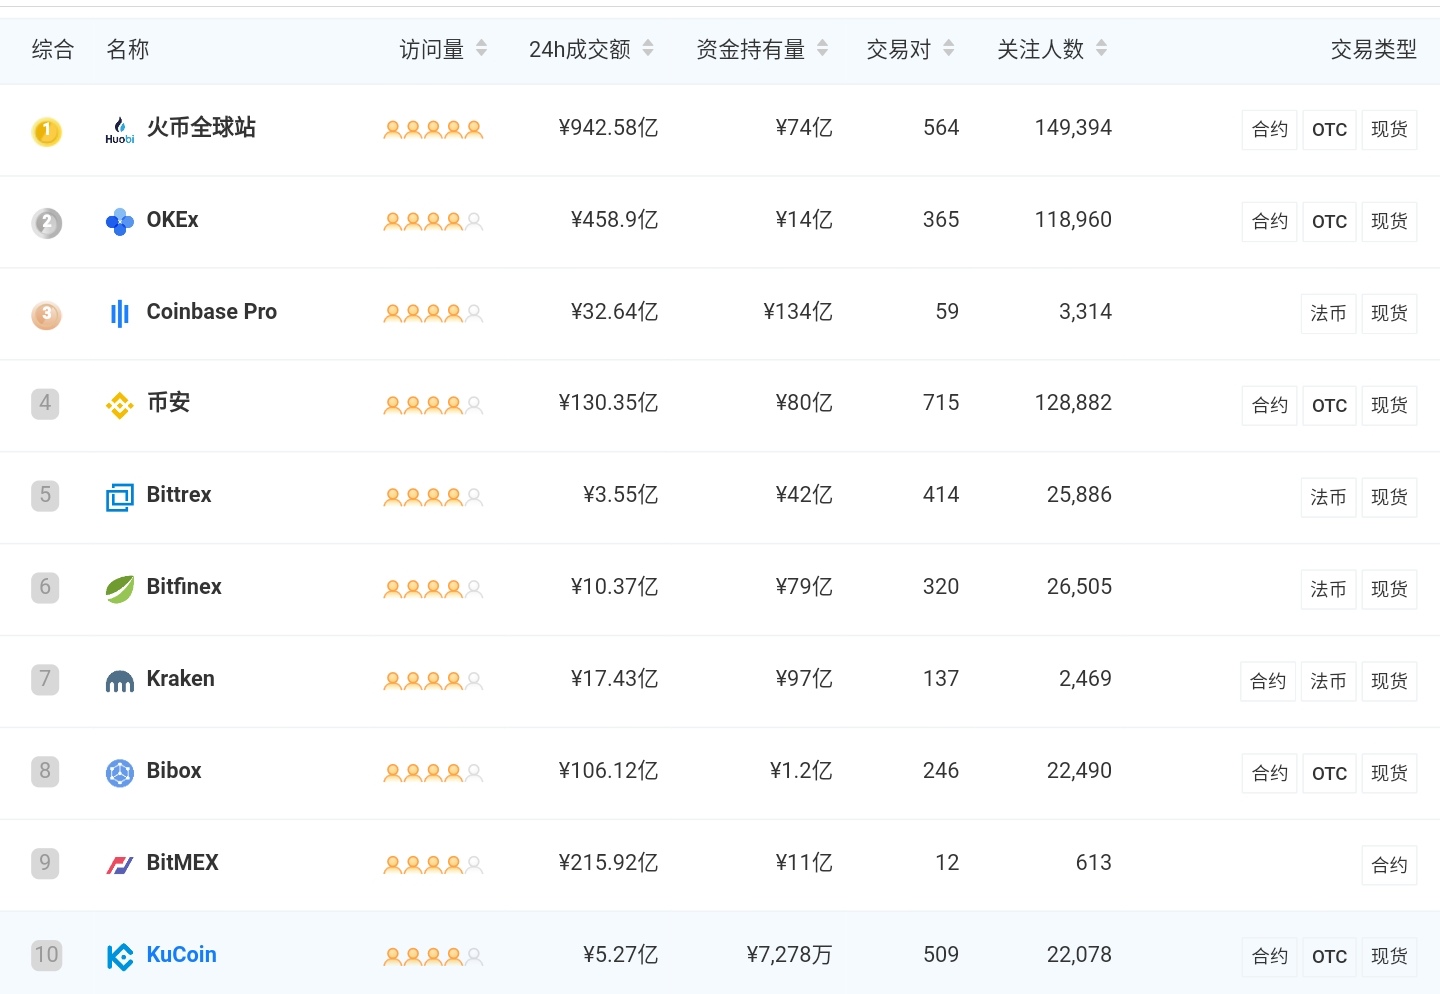The image size is (1440, 994).
Task: Click the ¥942.58亿 volume for 火币全球站
Action: coord(608,128)
